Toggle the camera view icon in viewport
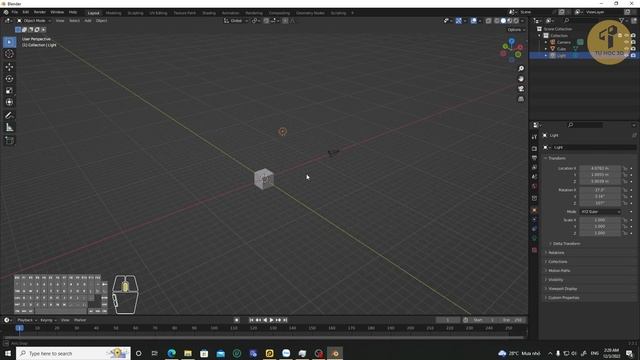The height and width of the screenshot is (360, 640). (521, 89)
